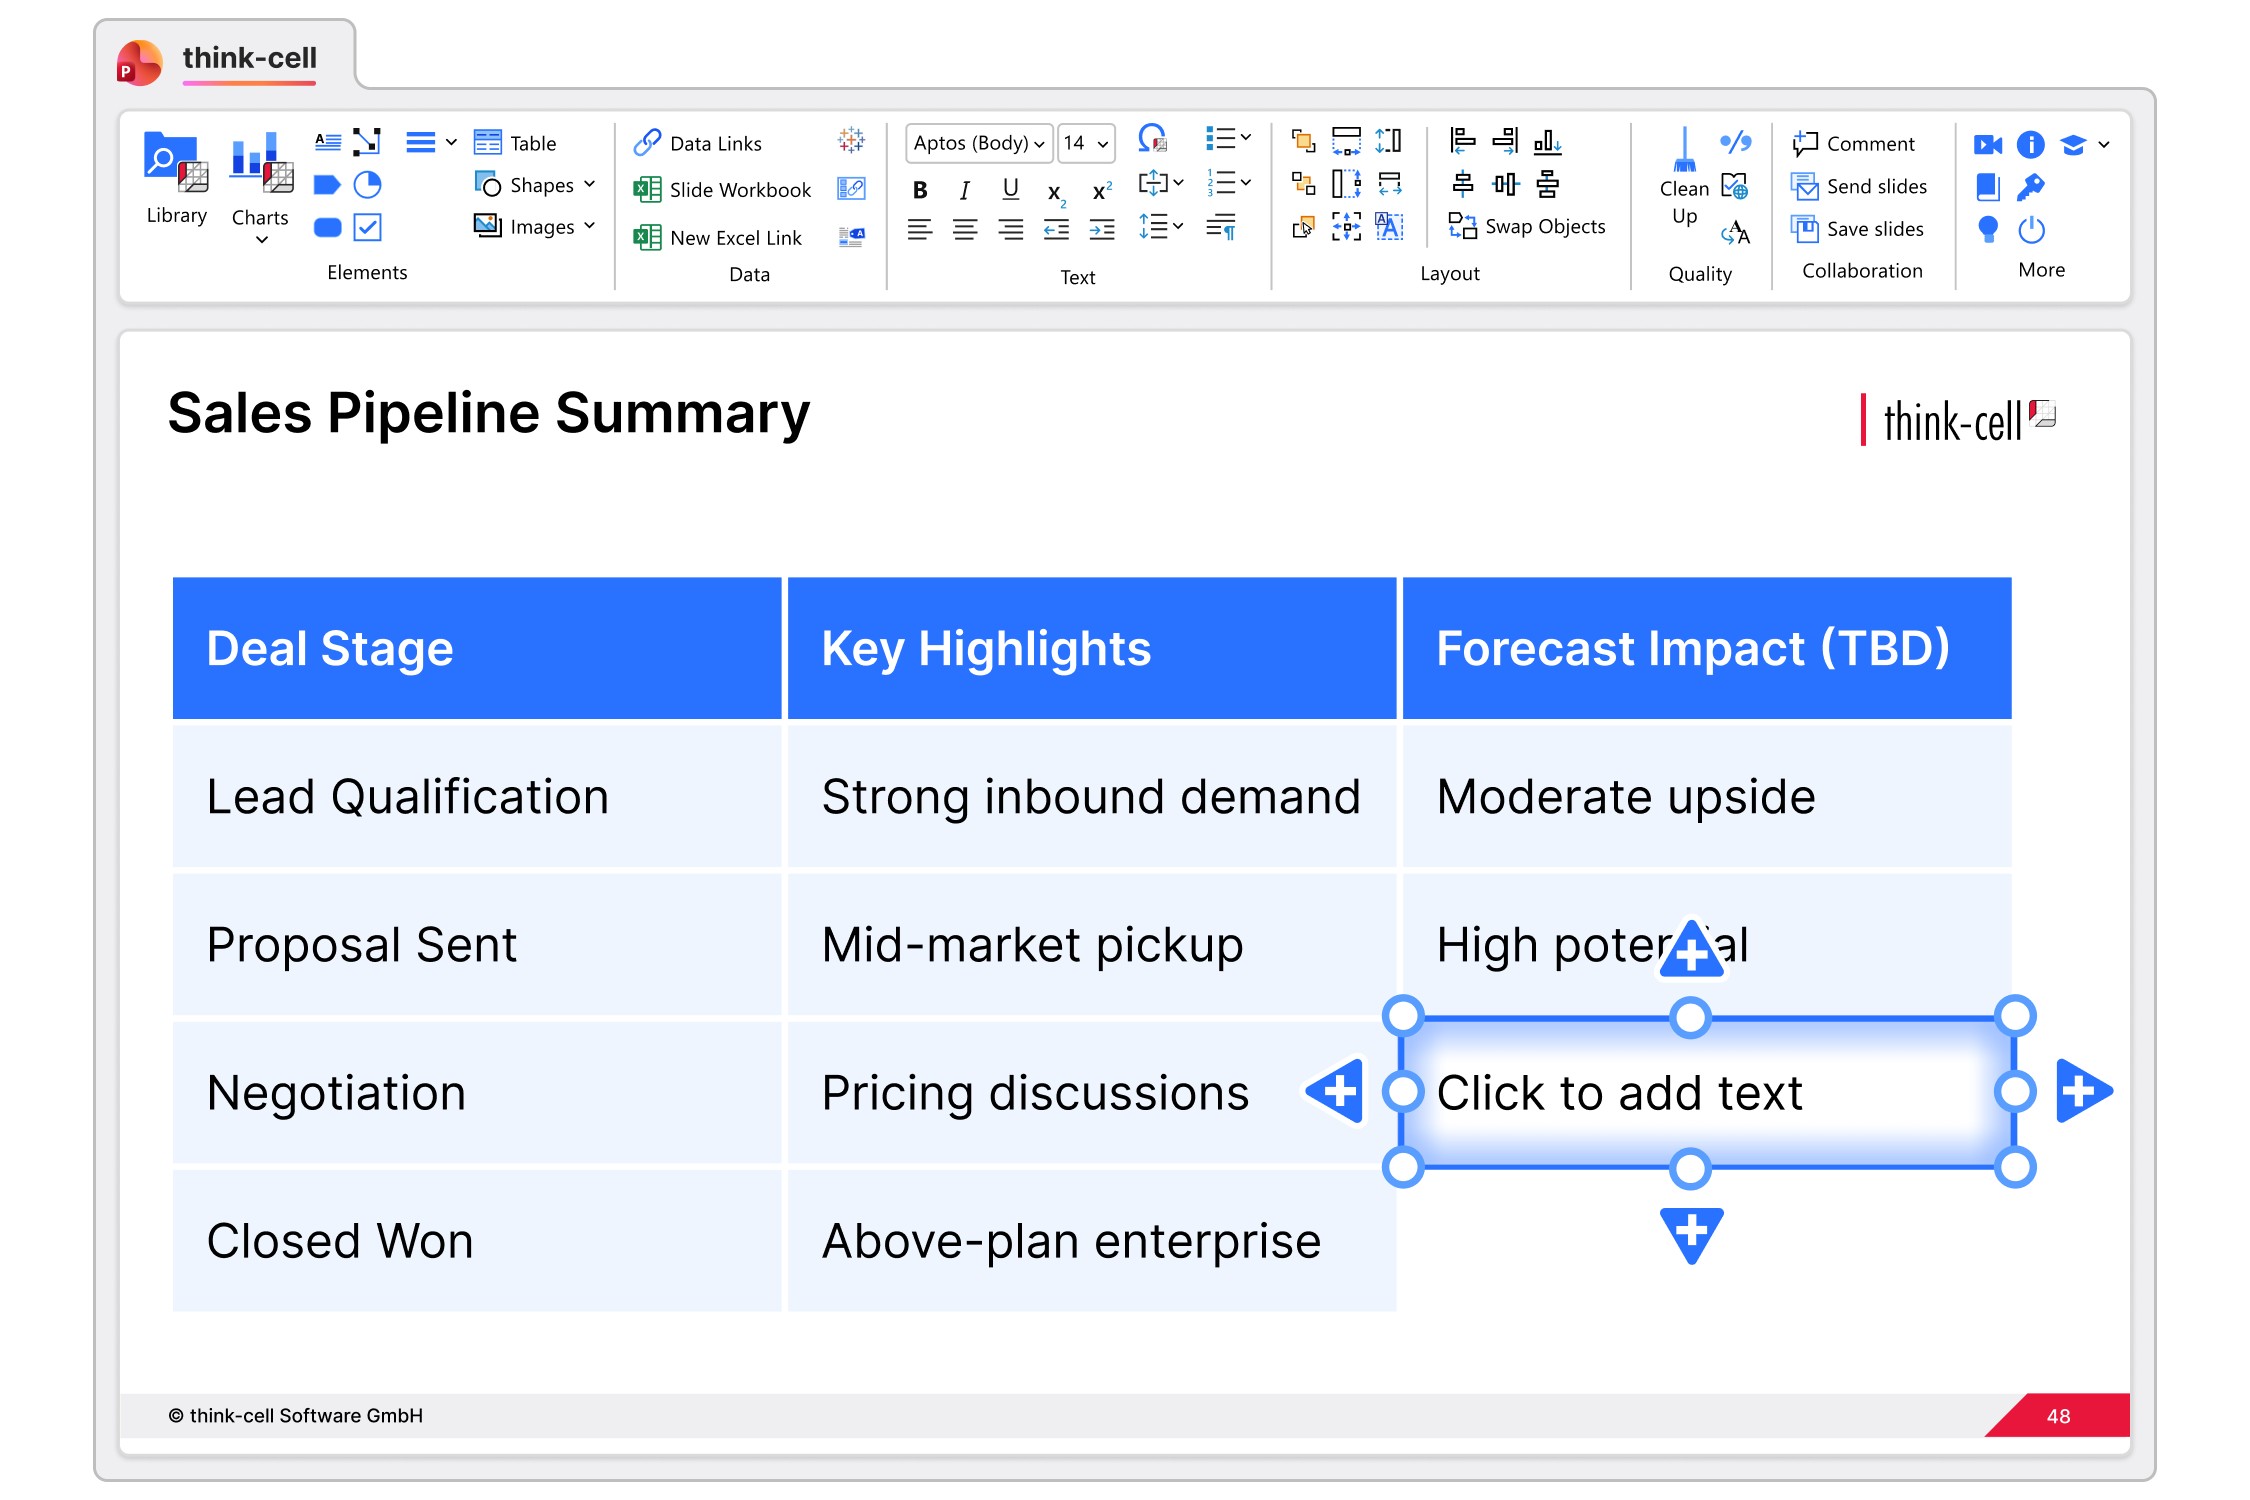Expand the Shapes dropdown
The height and width of the screenshot is (1500, 2250).
point(589,185)
